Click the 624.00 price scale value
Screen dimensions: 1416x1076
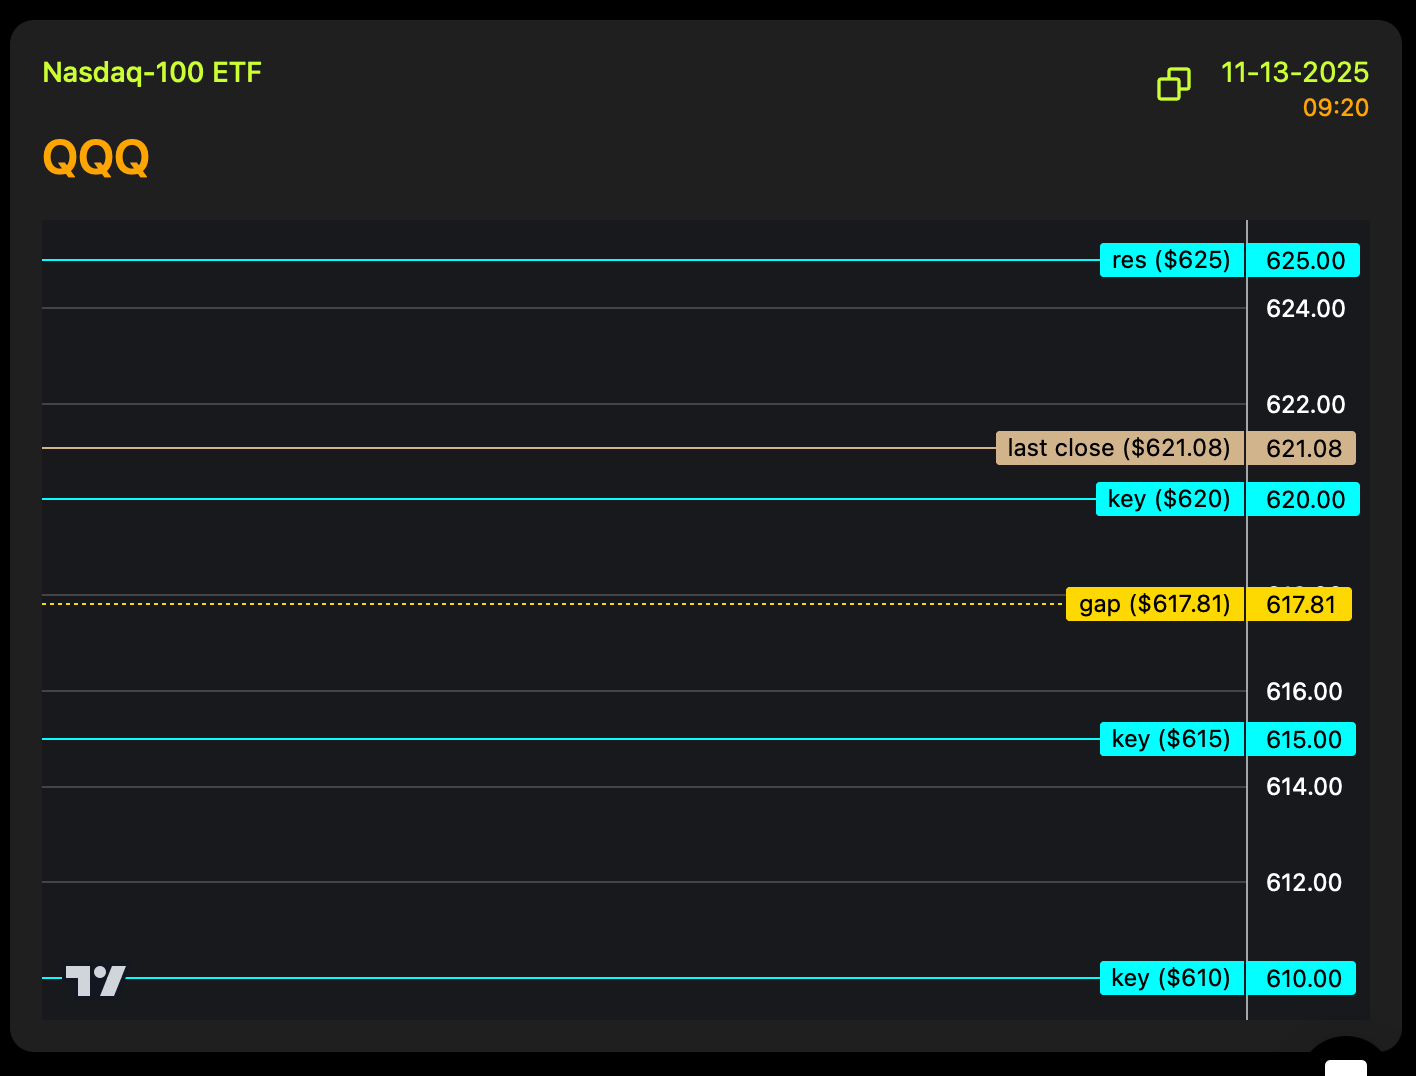pyautogui.click(x=1305, y=309)
